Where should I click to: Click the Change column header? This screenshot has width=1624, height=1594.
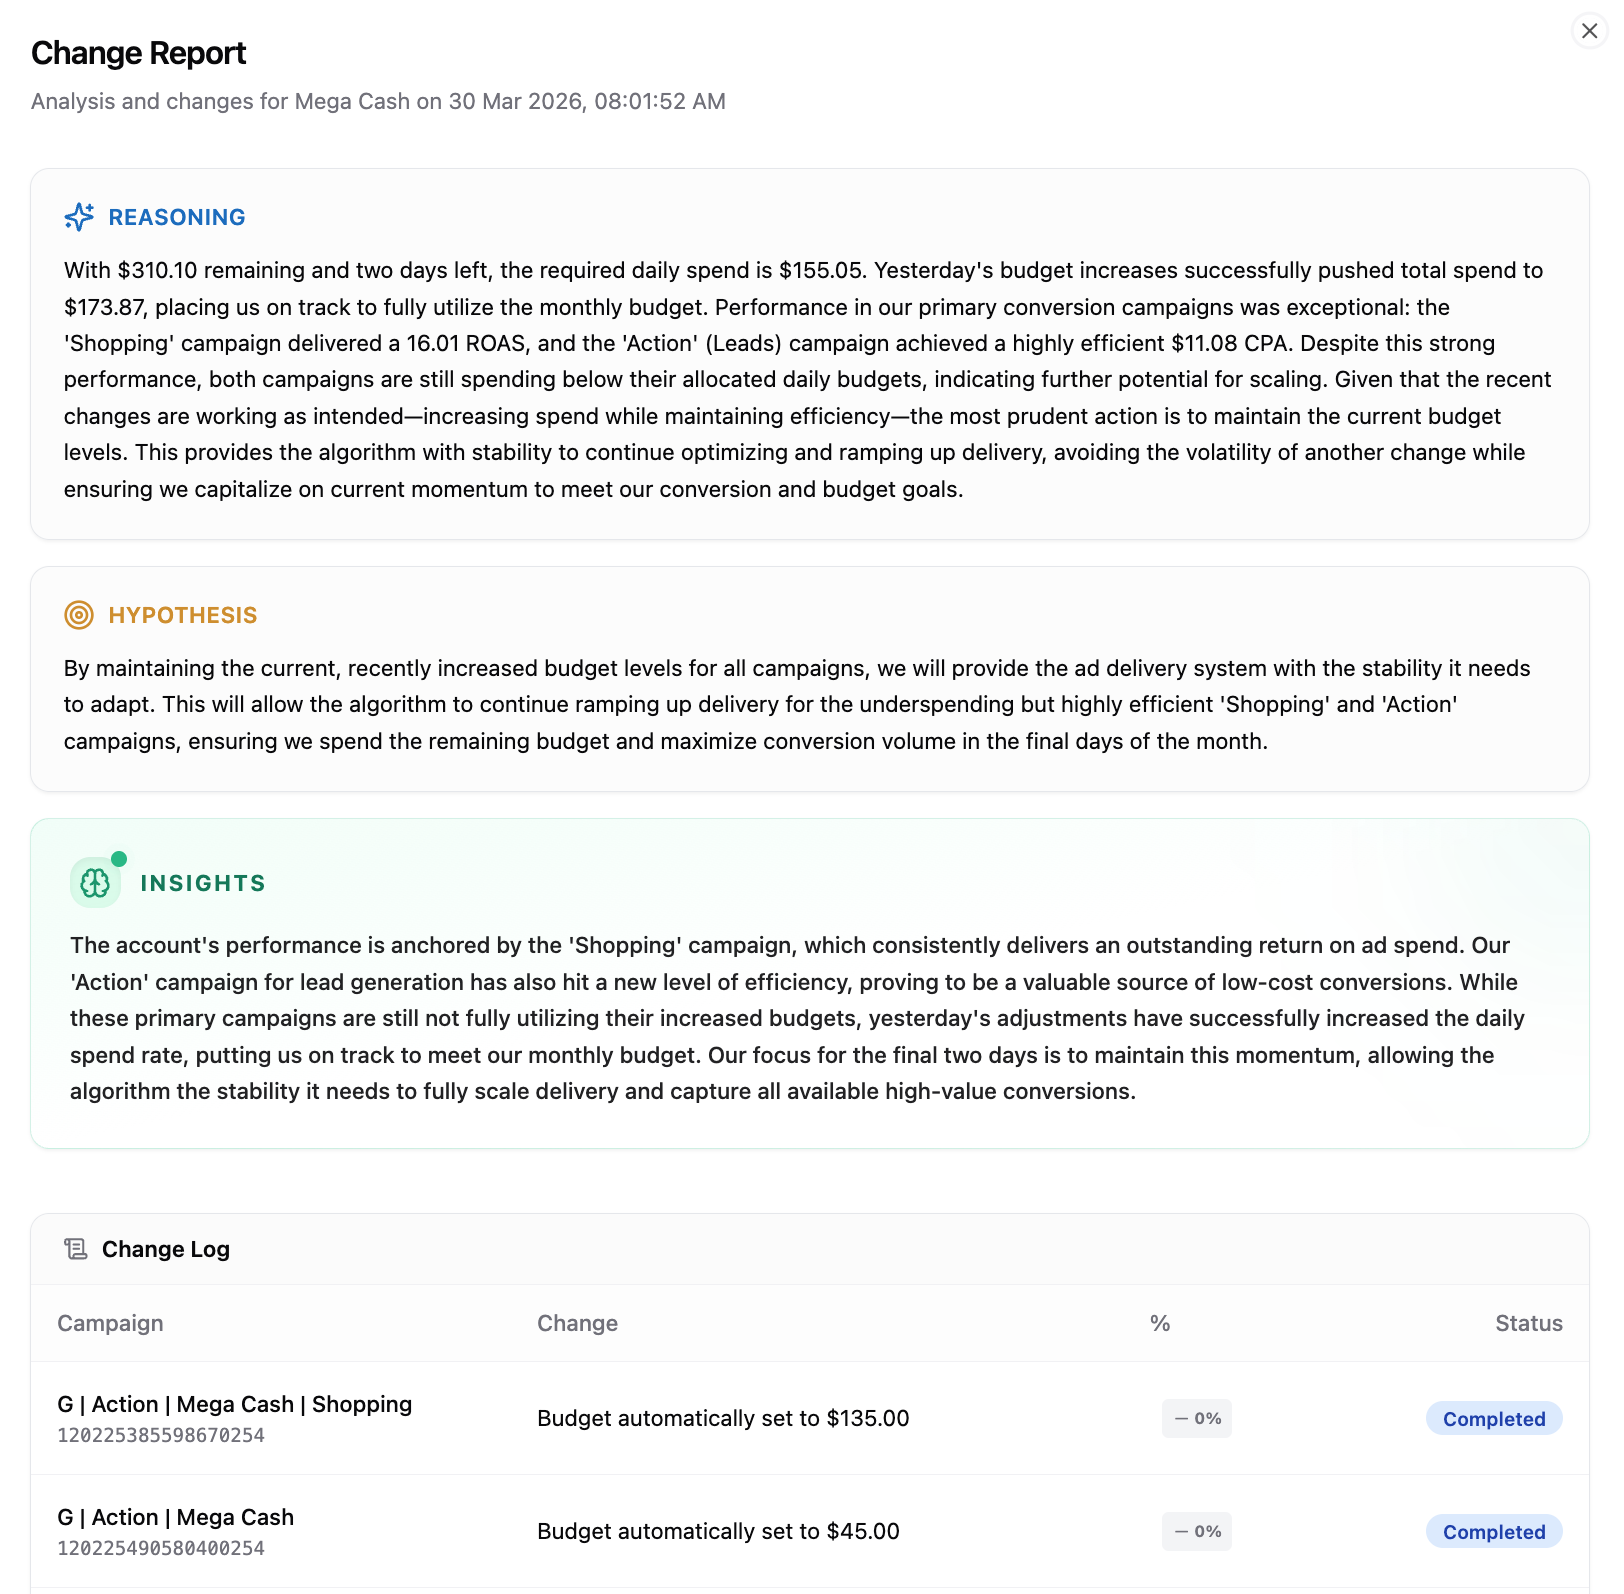[577, 1323]
